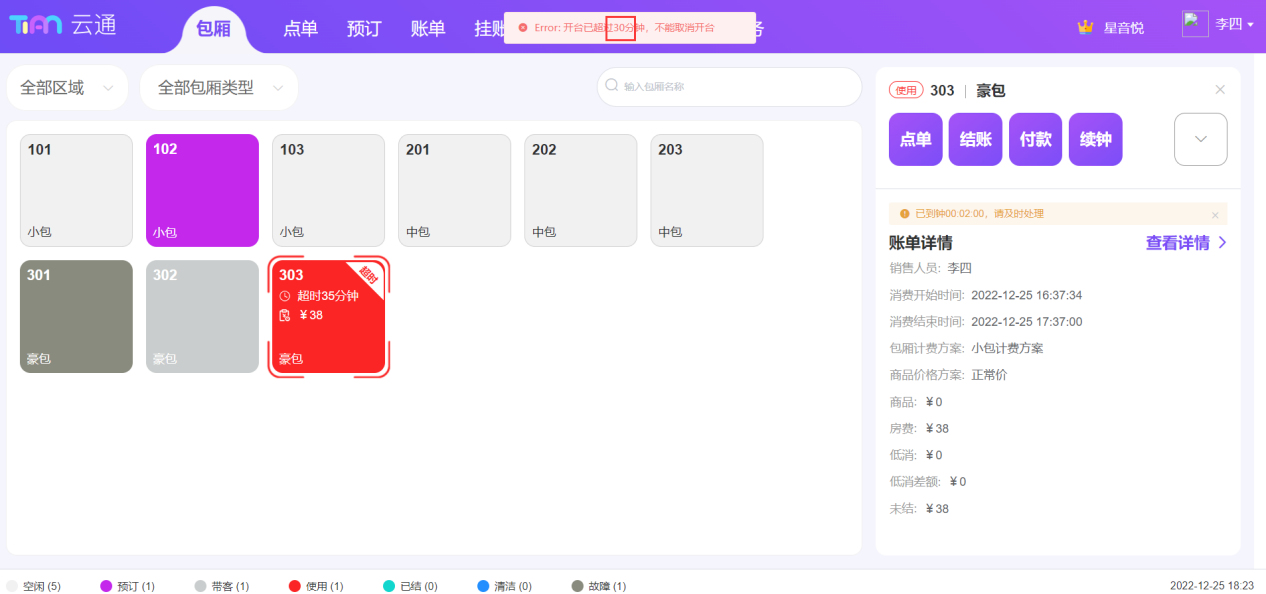Close the 303 detail panel
The height and width of the screenshot is (594, 1266).
point(1220,90)
